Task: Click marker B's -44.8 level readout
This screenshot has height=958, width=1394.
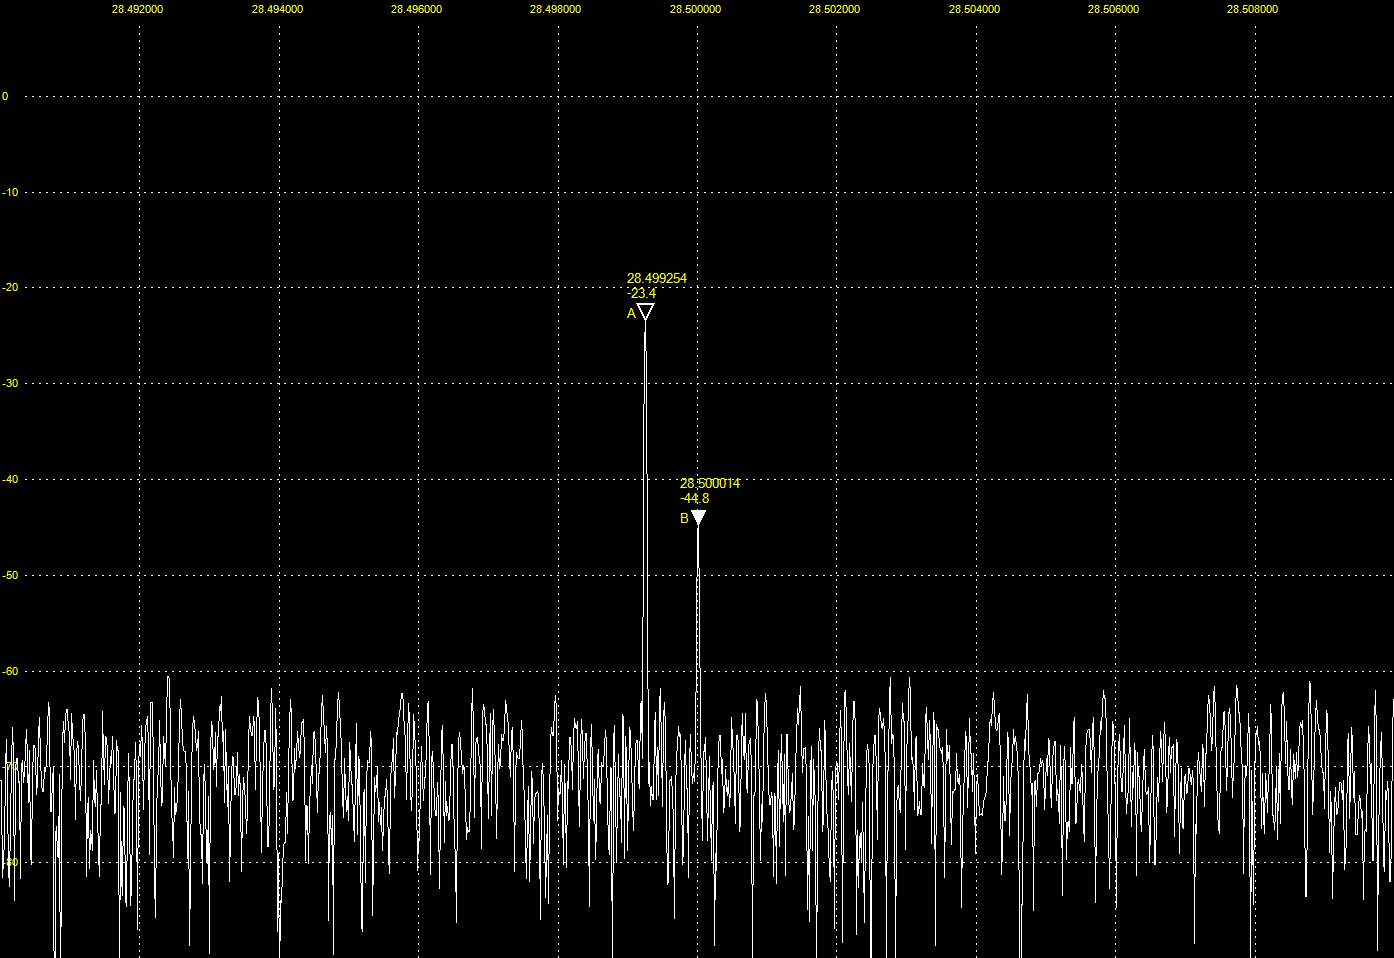Action: click(695, 498)
